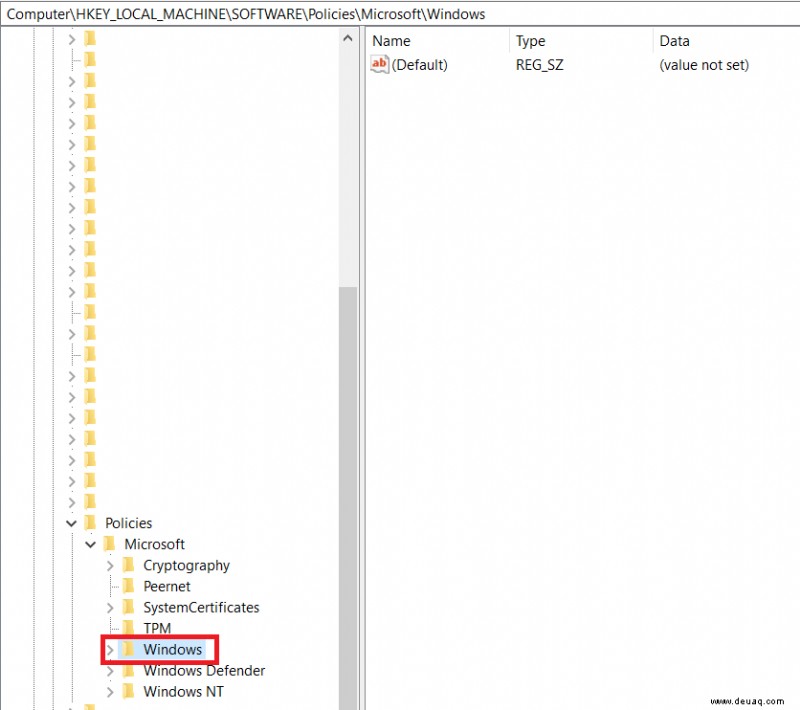Image resolution: width=800 pixels, height=710 pixels.
Task: Click the Cryptography folder icon
Action: 129,565
